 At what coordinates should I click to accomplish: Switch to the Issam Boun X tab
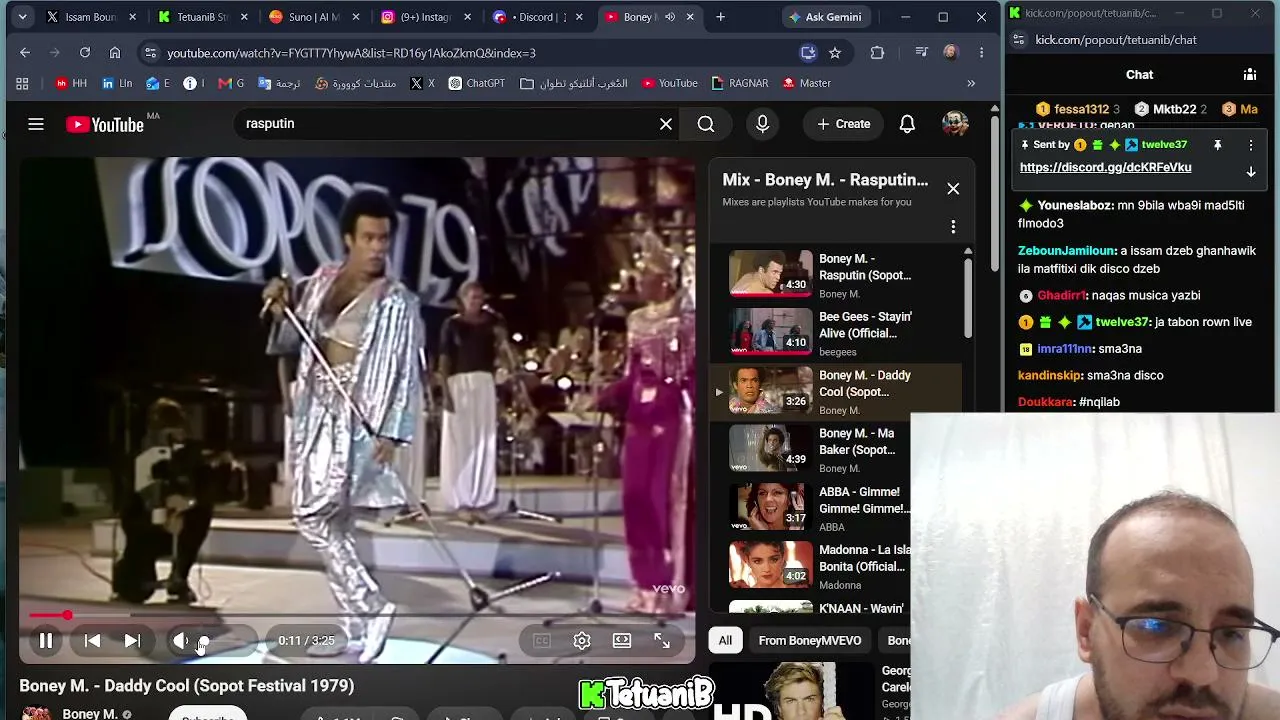(90, 17)
